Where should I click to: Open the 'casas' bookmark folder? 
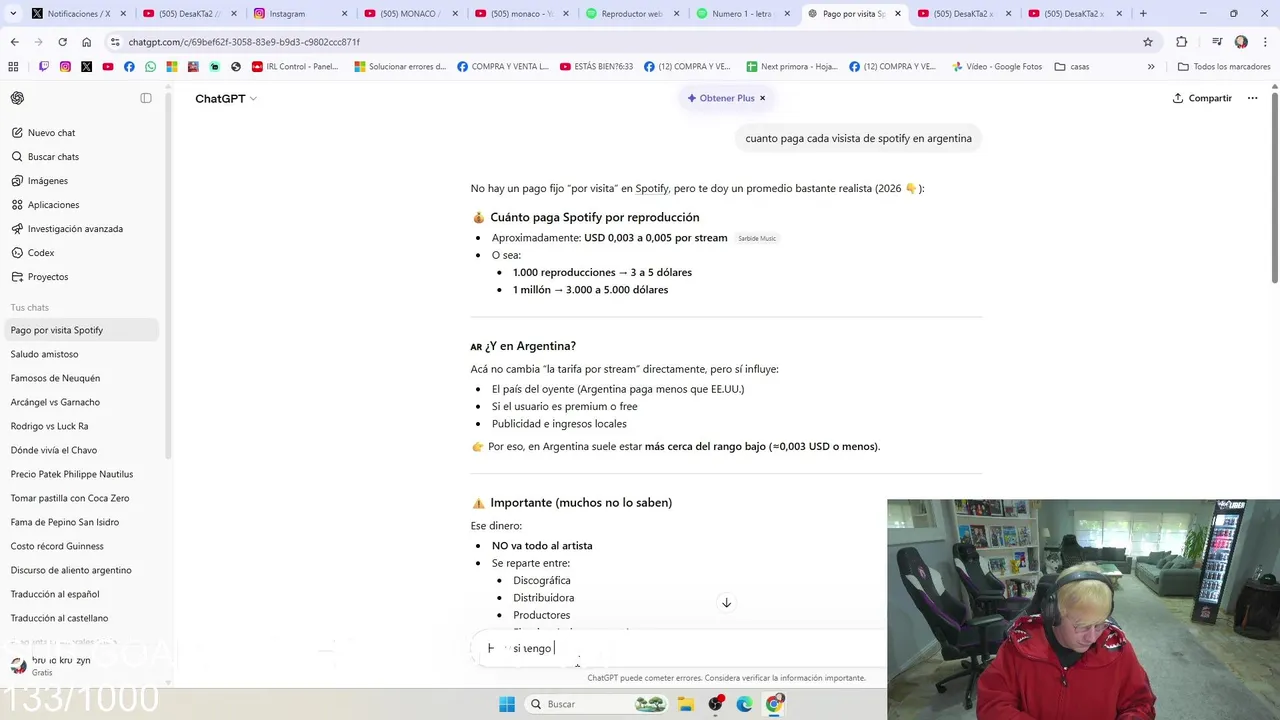click(1072, 67)
